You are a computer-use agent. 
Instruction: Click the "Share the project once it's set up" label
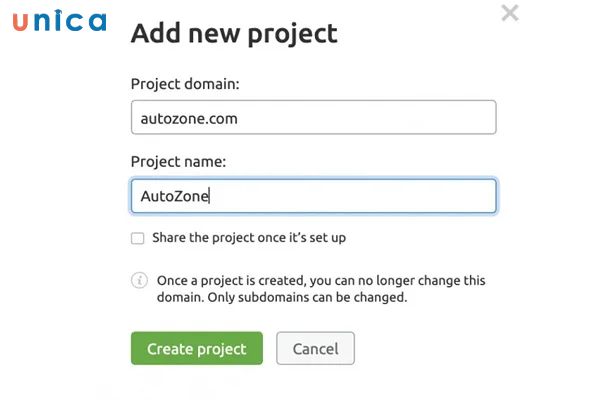(249, 239)
